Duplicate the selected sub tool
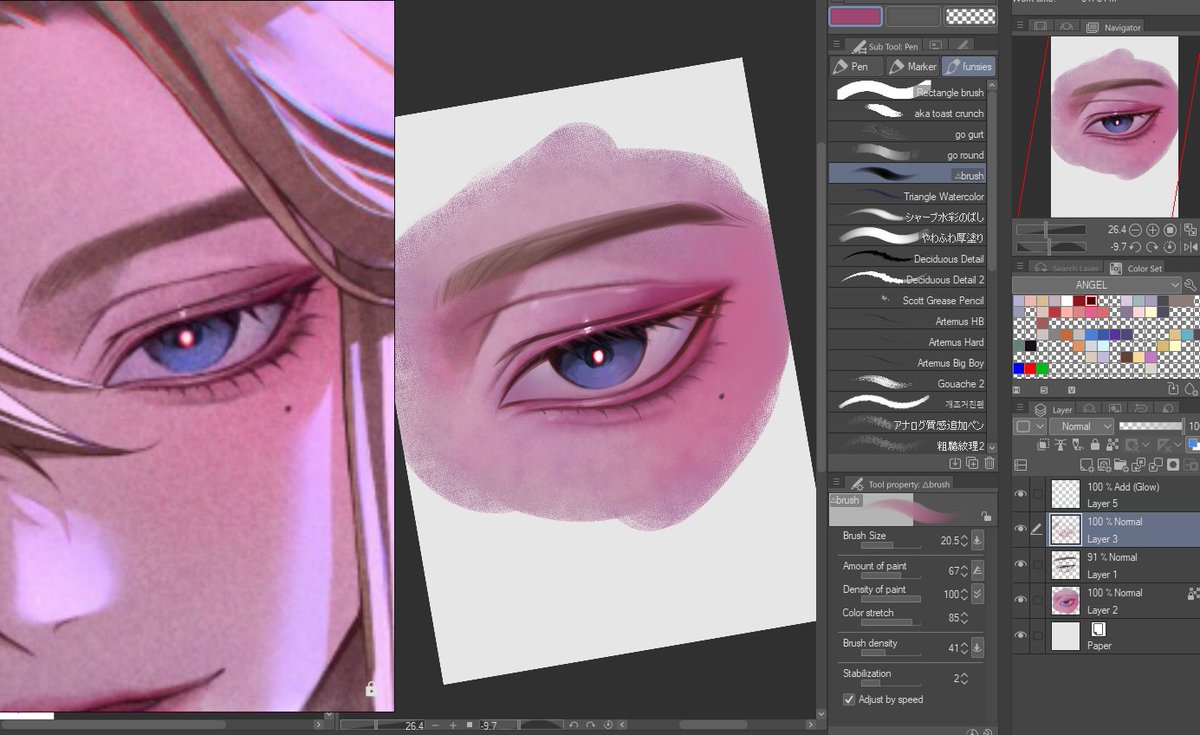 pos(972,463)
